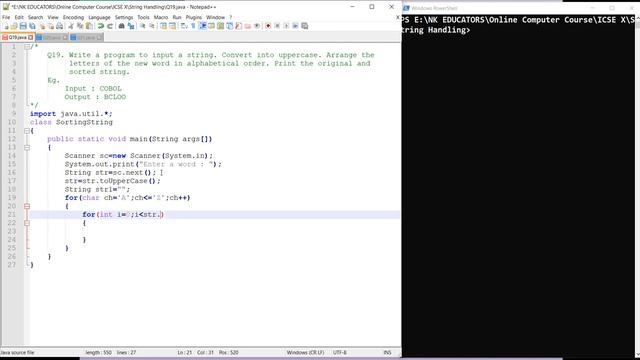The height and width of the screenshot is (360, 640).
Task: Collapse the class fold at line 11
Action: 27,131
